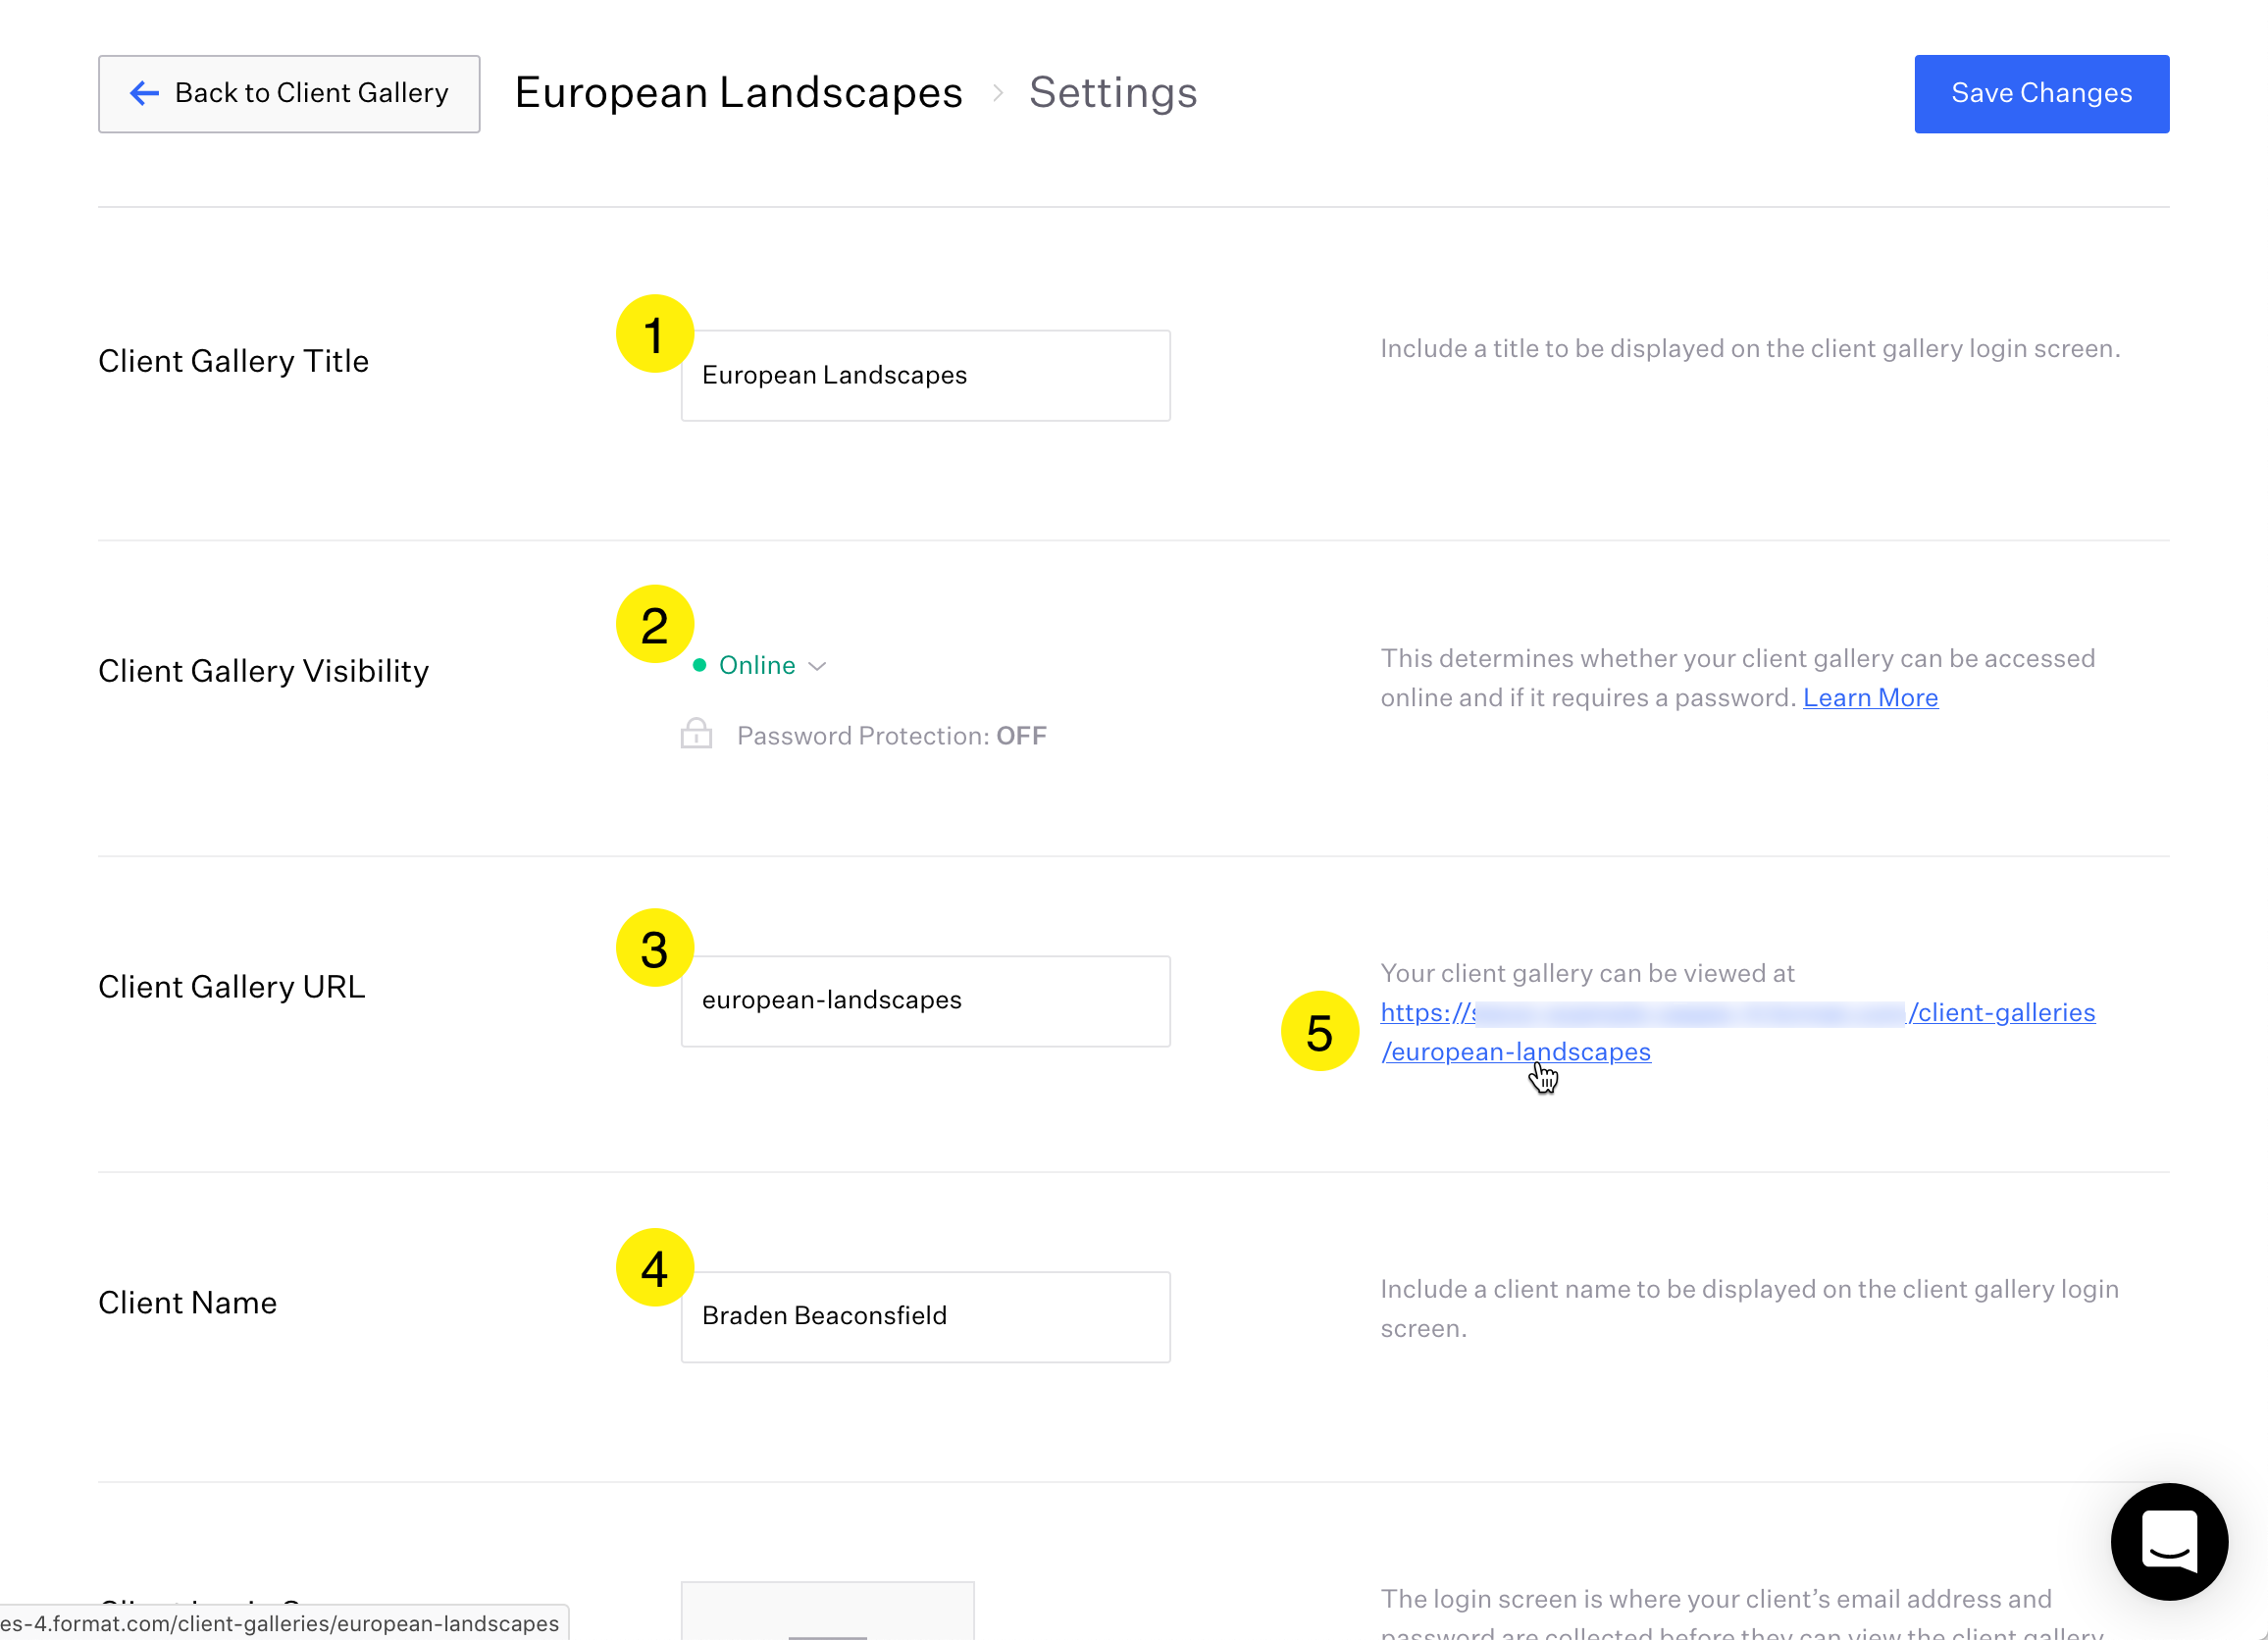Viewport: 2268px width, 1640px height.
Task: Click yellow annotation marker number 3
Action: [654, 948]
